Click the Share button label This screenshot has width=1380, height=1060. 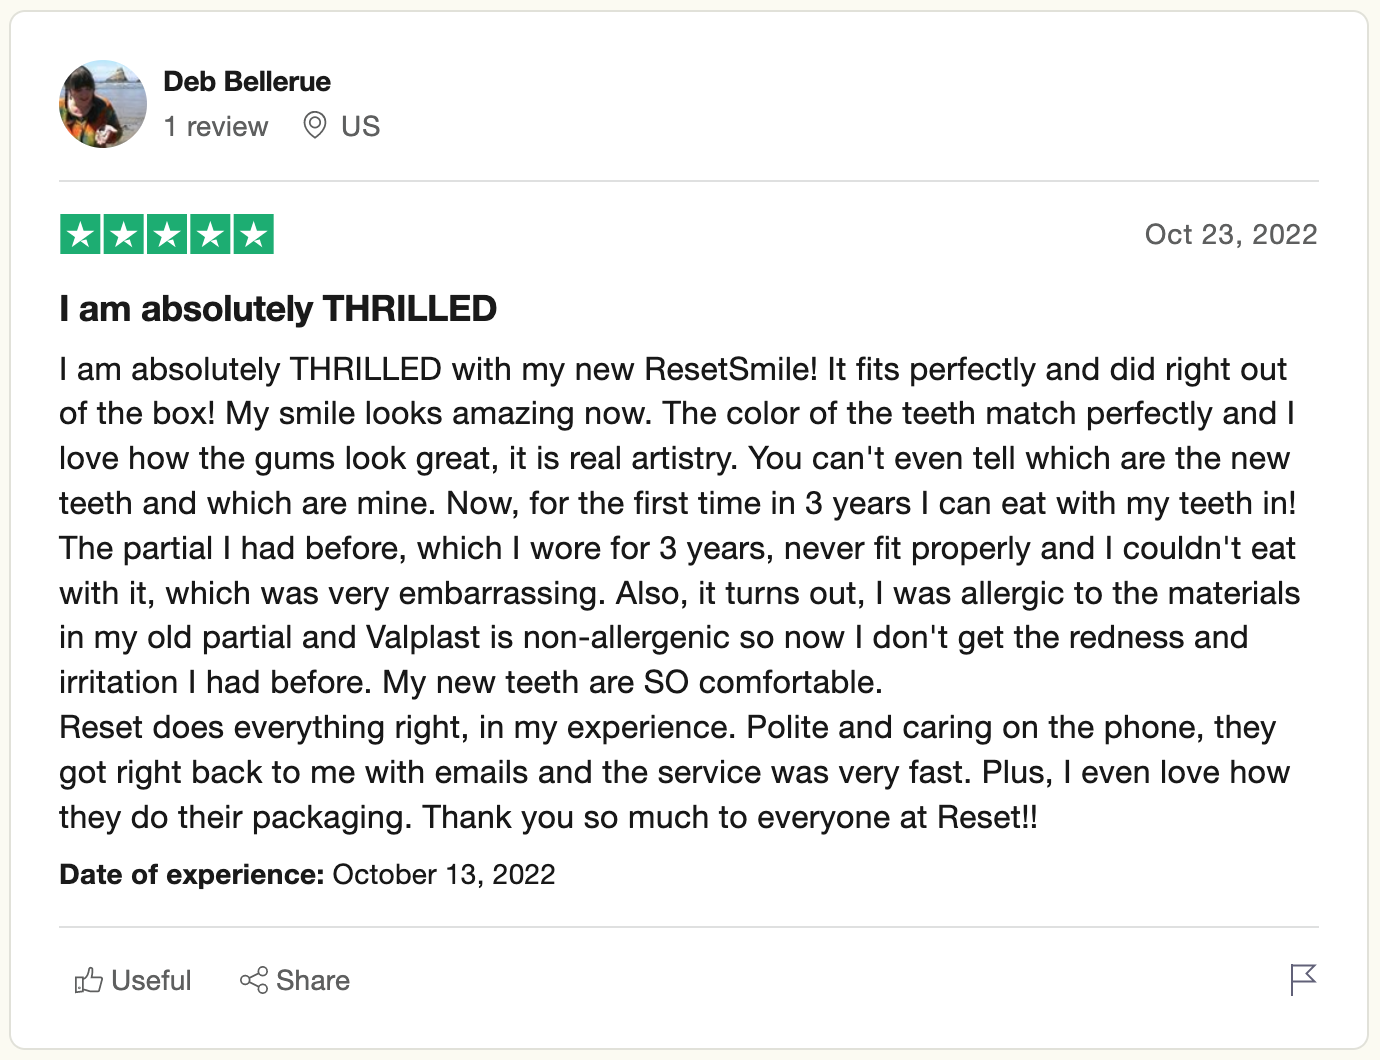pos(313,980)
